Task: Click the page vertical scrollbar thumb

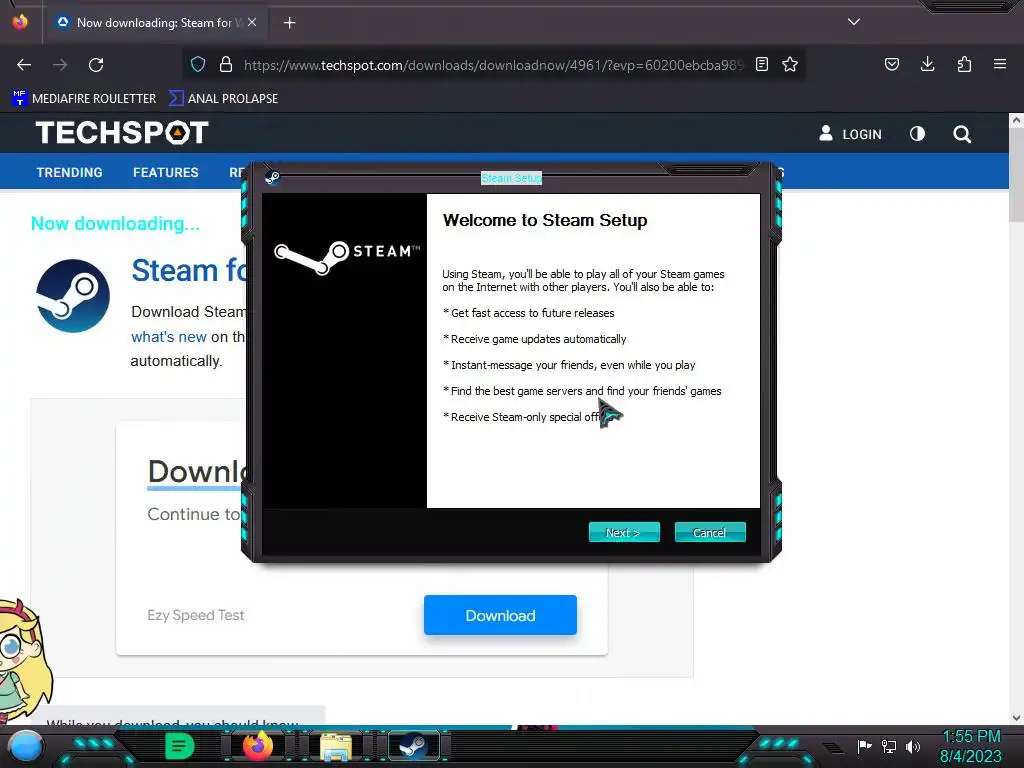Action: 1016,175
